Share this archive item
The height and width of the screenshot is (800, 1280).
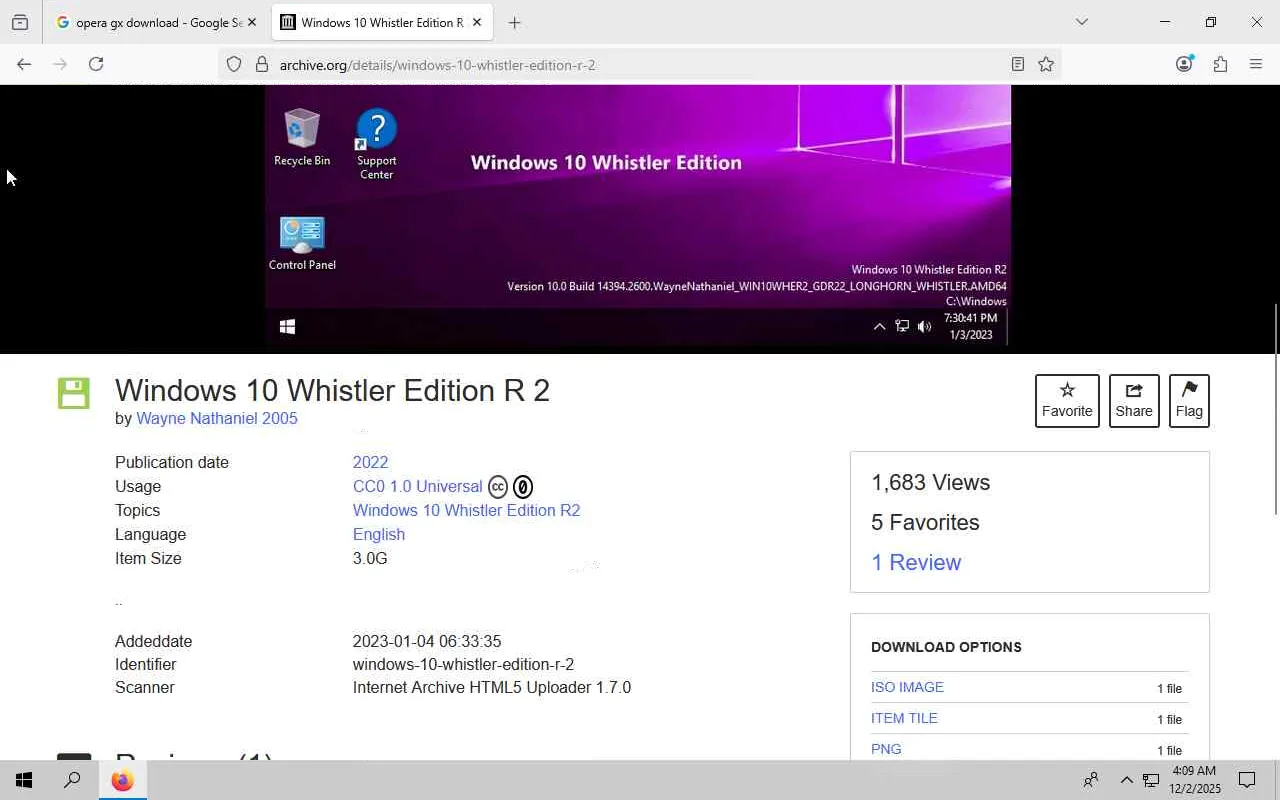pyautogui.click(x=1134, y=401)
